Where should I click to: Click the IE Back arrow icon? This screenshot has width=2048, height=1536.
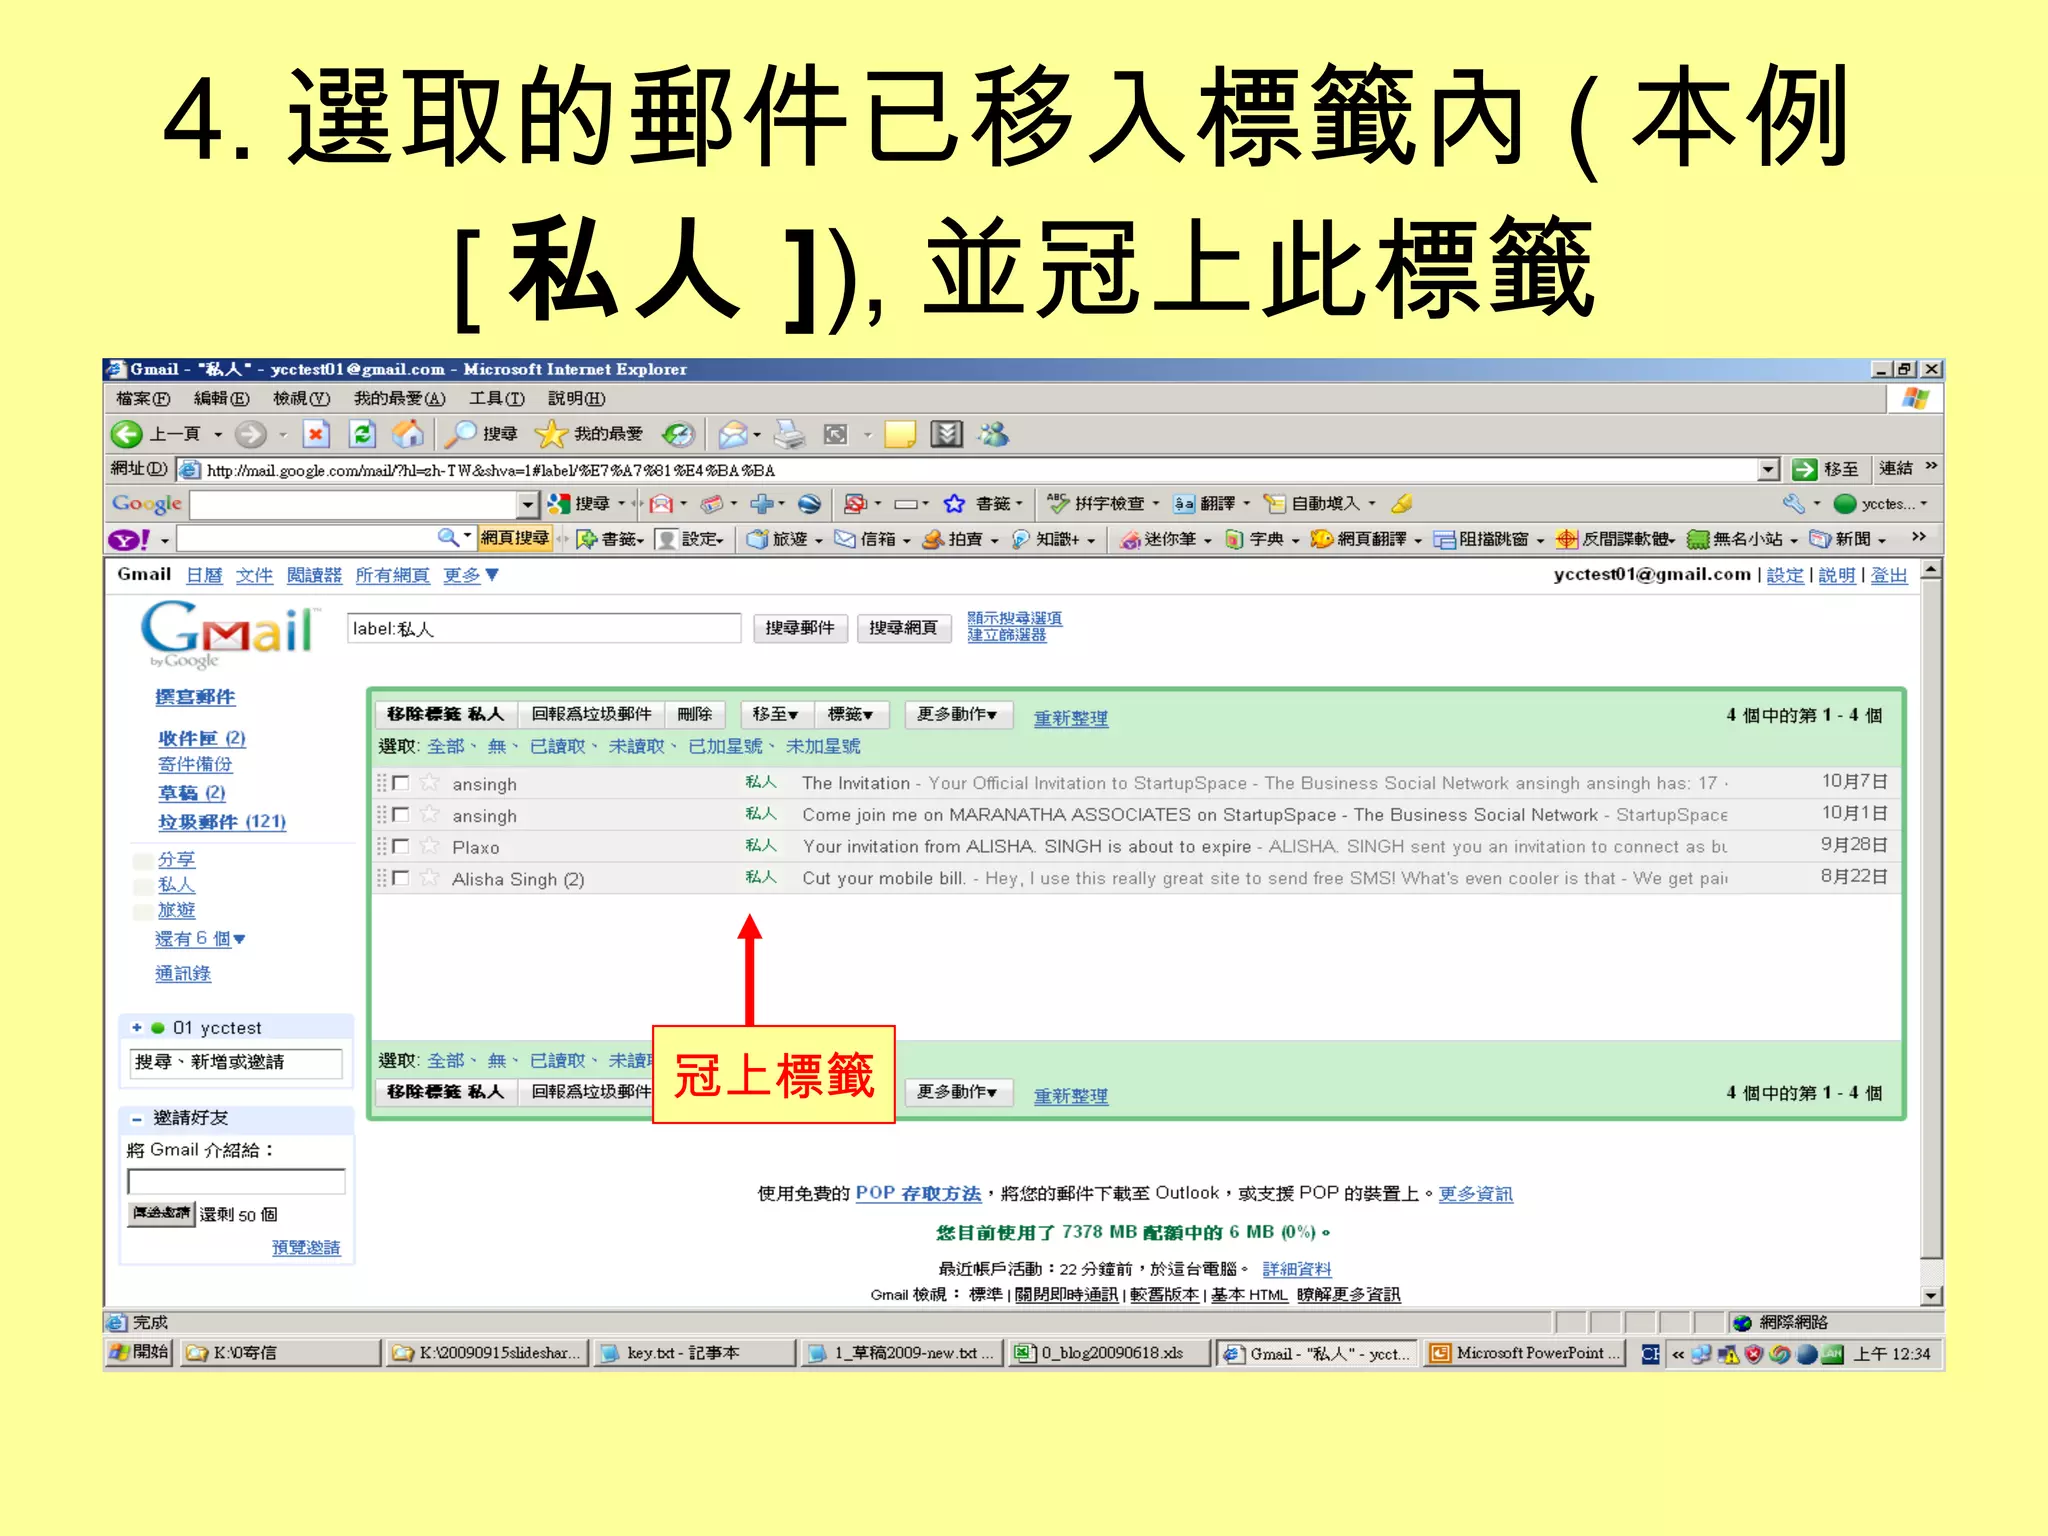[127, 434]
